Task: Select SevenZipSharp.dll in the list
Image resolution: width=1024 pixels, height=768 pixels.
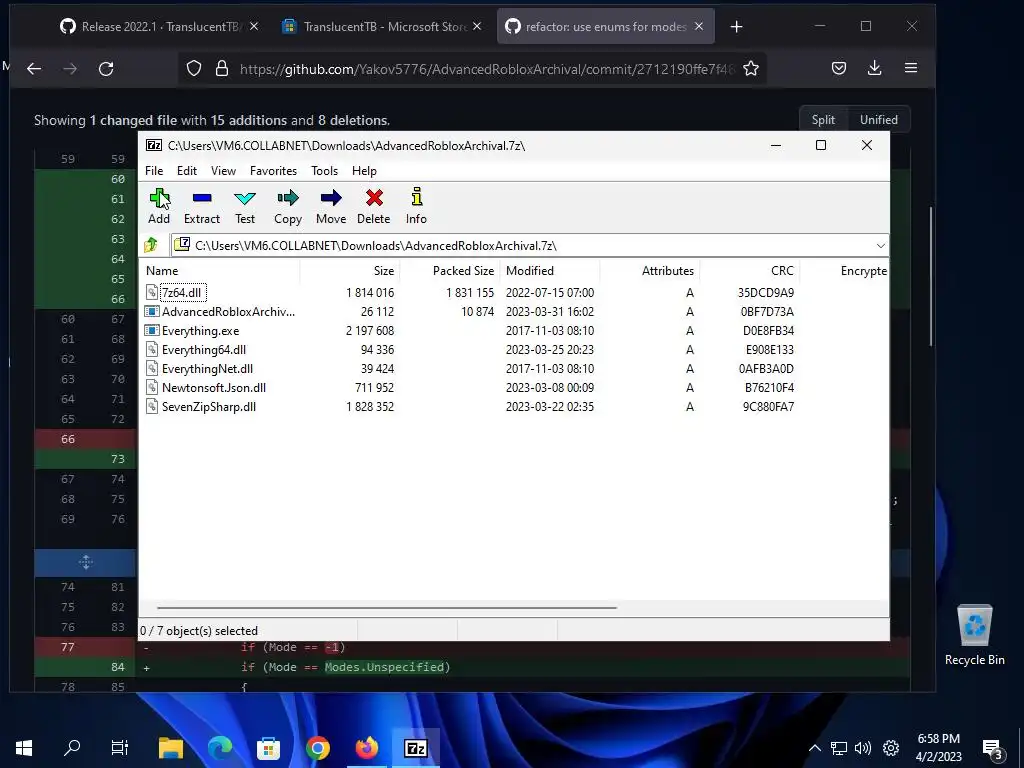Action: [208, 406]
